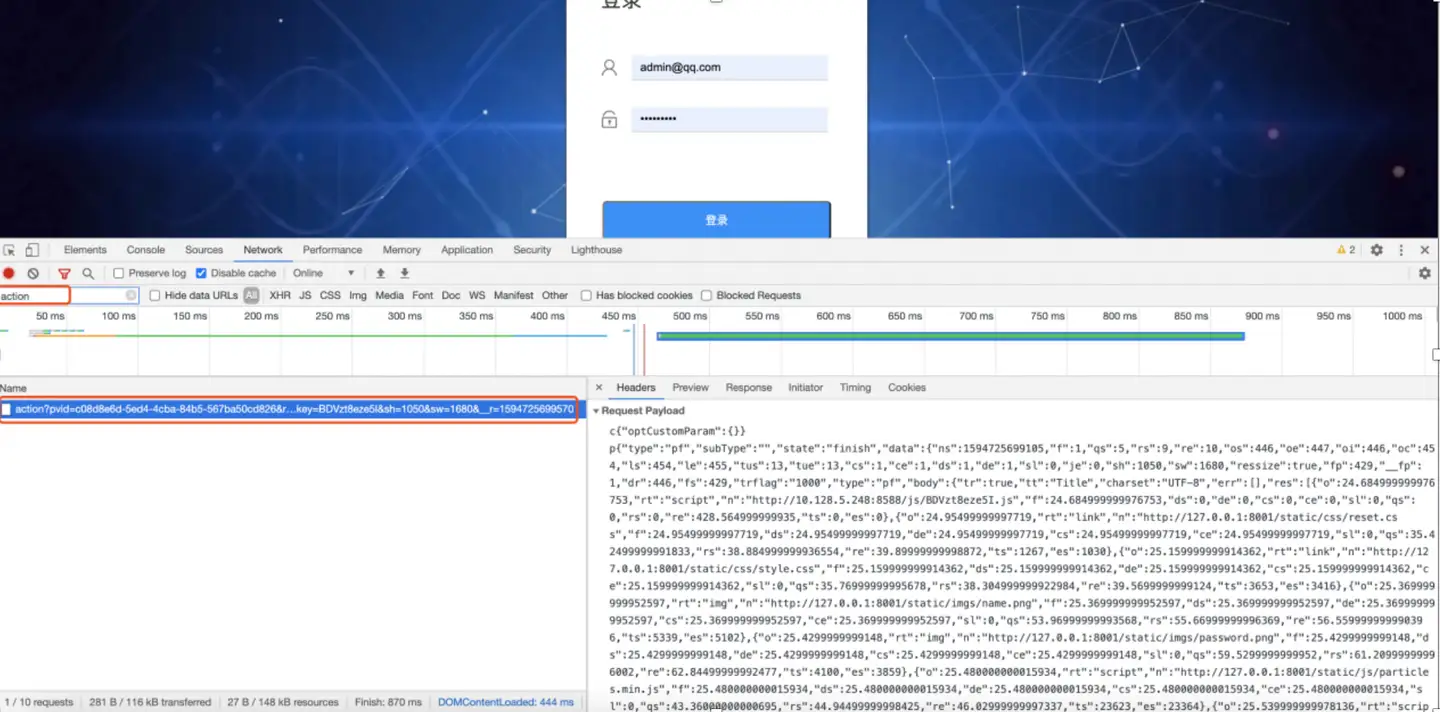Click the blue login button
The image size is (1440, 712).
point(716,220)
